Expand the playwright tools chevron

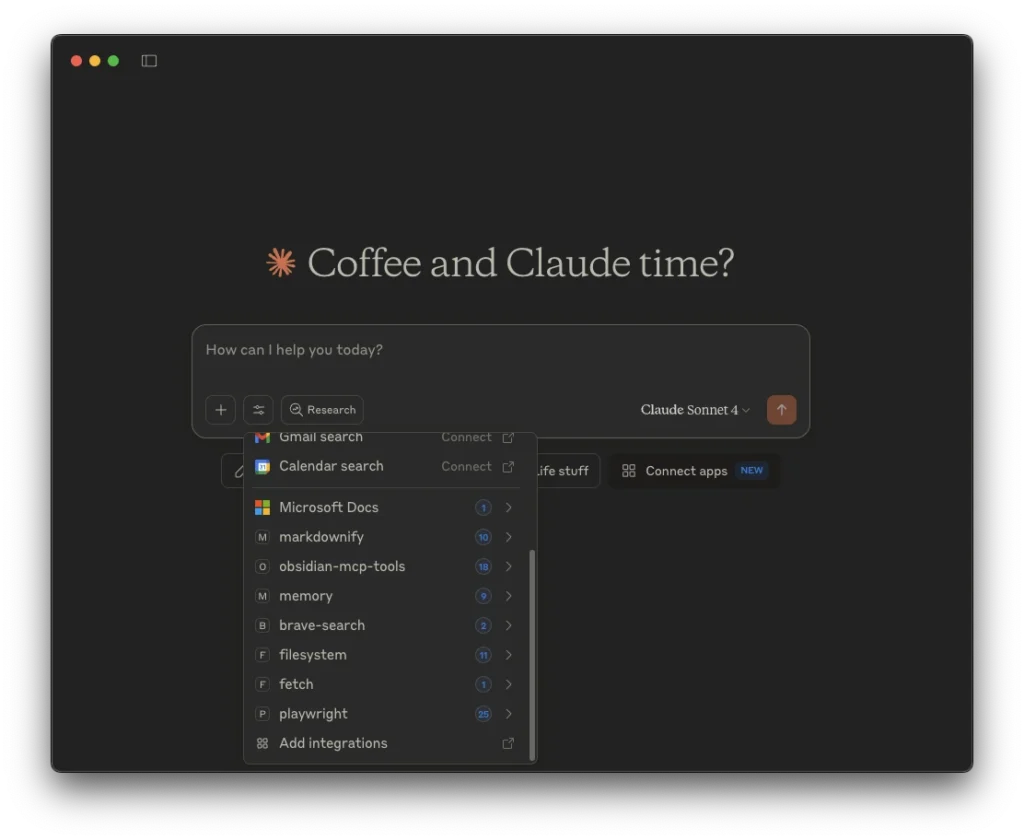coord(509,713)
